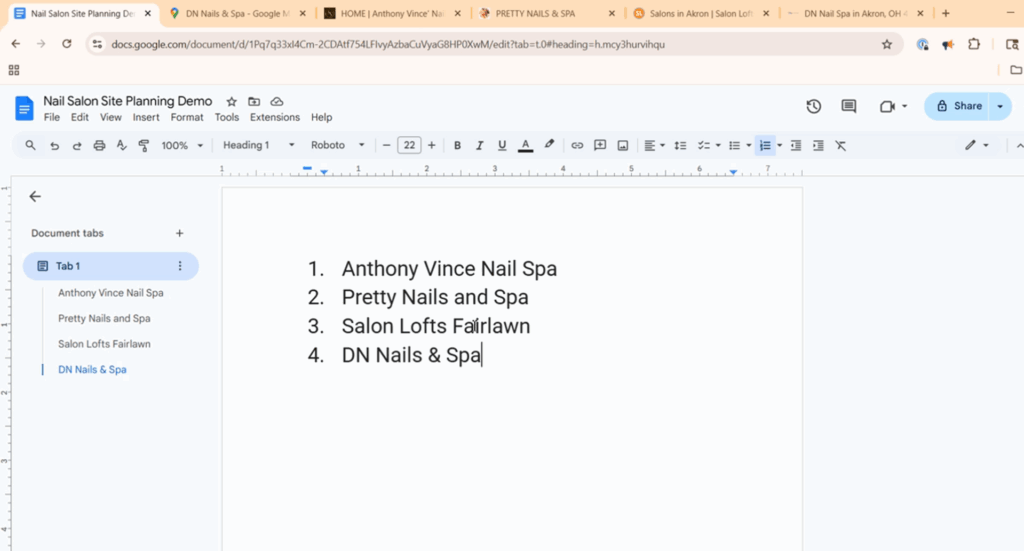Jump to Anthony Vince Nail Spa outline heading
This screenshot has width=1024, height=551.
pyautogui.click(x=110, y=293)
